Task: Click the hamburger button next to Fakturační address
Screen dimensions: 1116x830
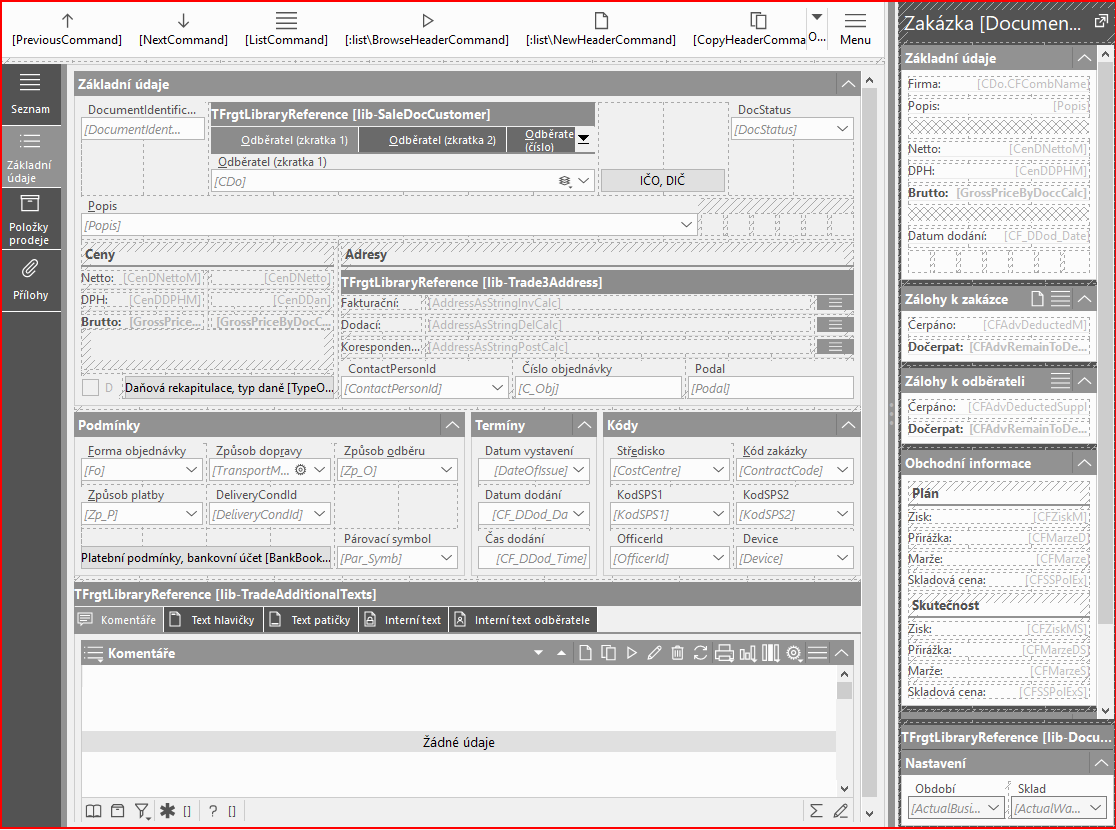Action: pos(834,303)
